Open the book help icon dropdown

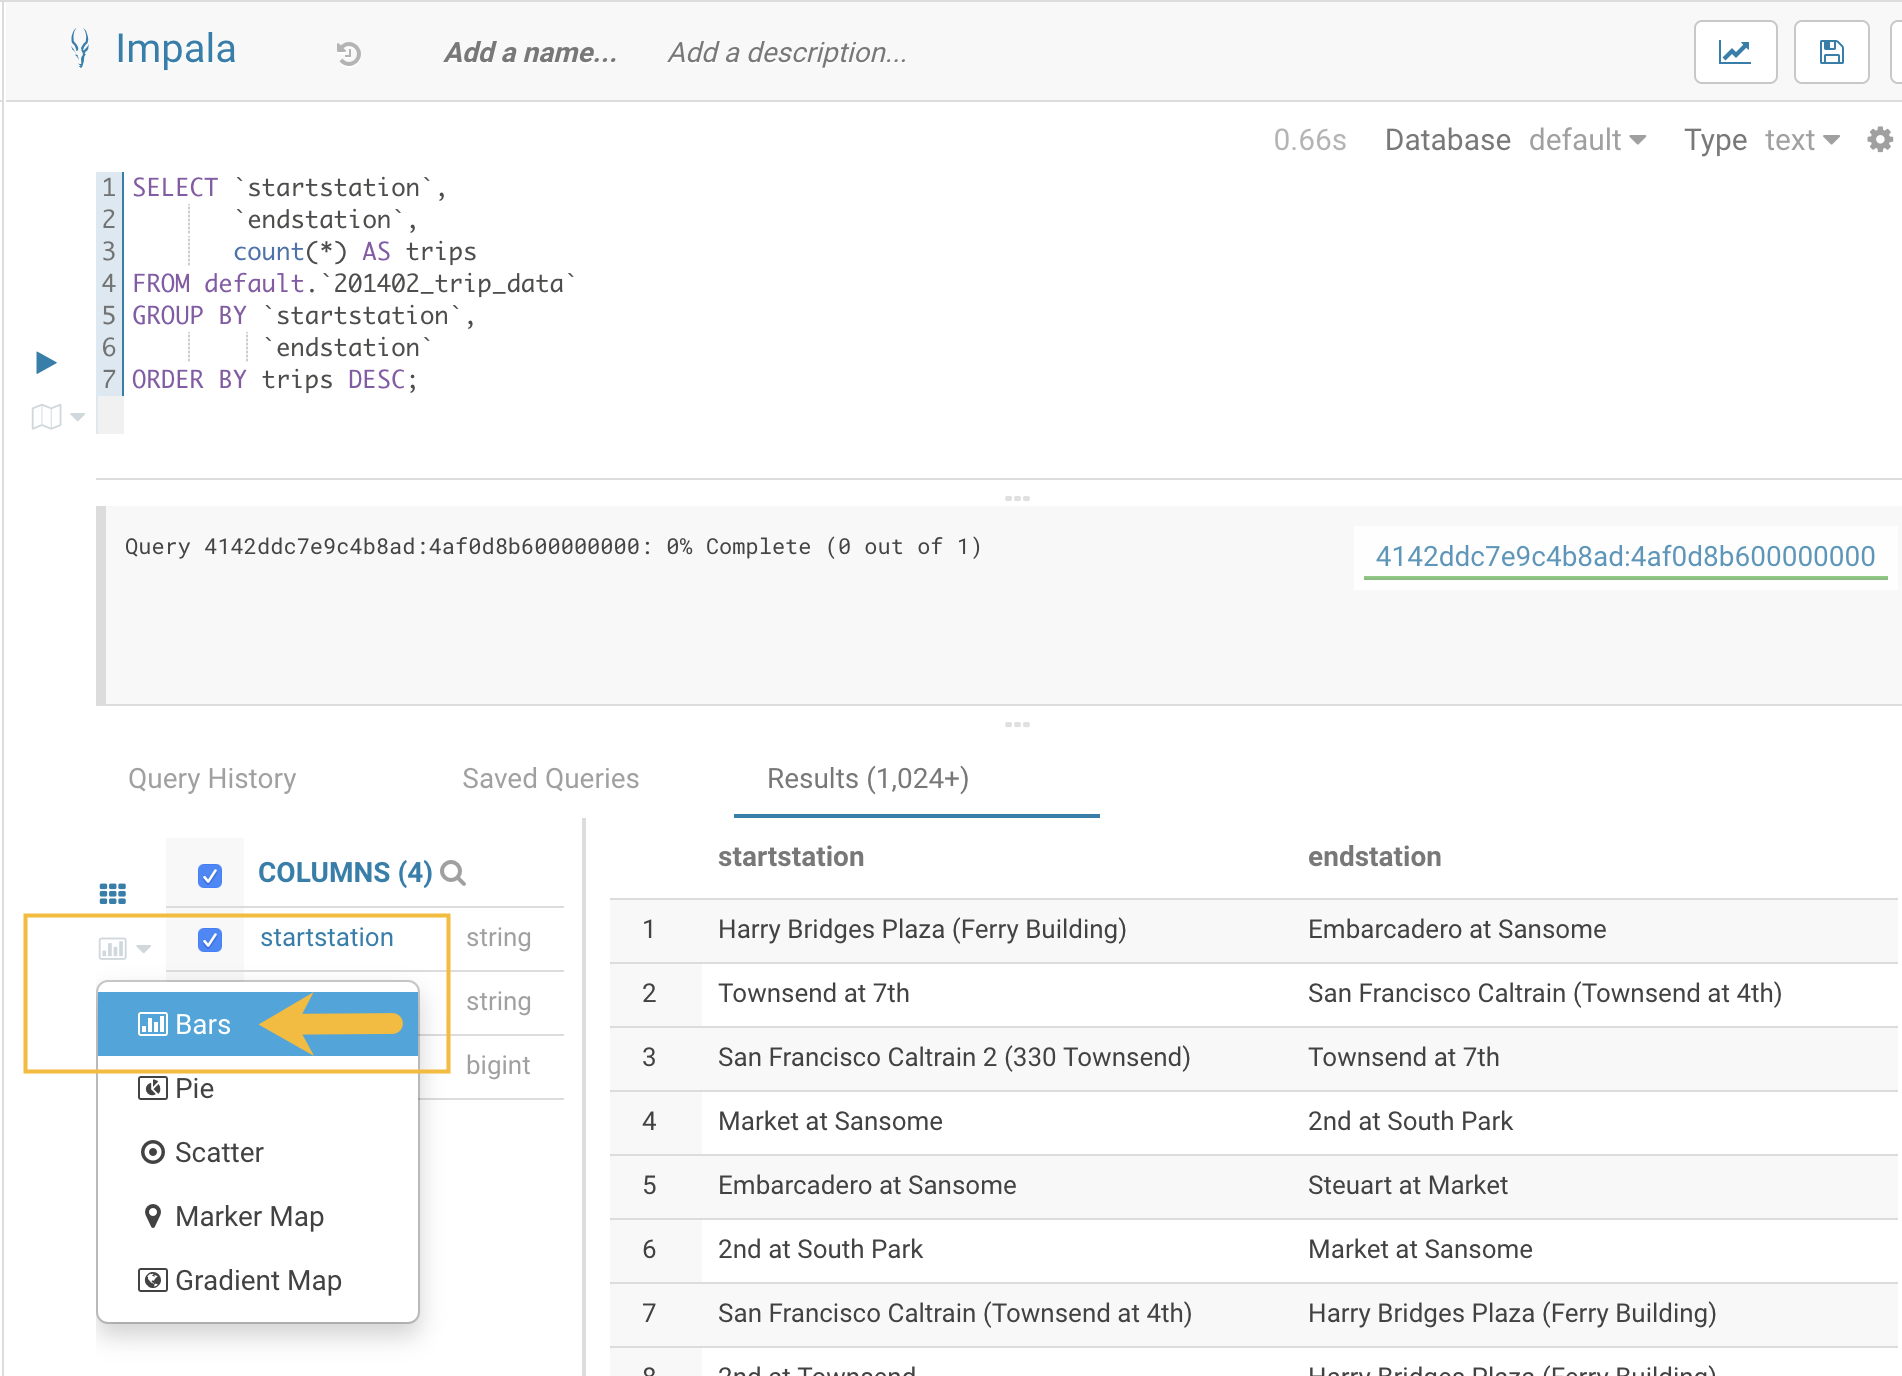coord(56,417)
